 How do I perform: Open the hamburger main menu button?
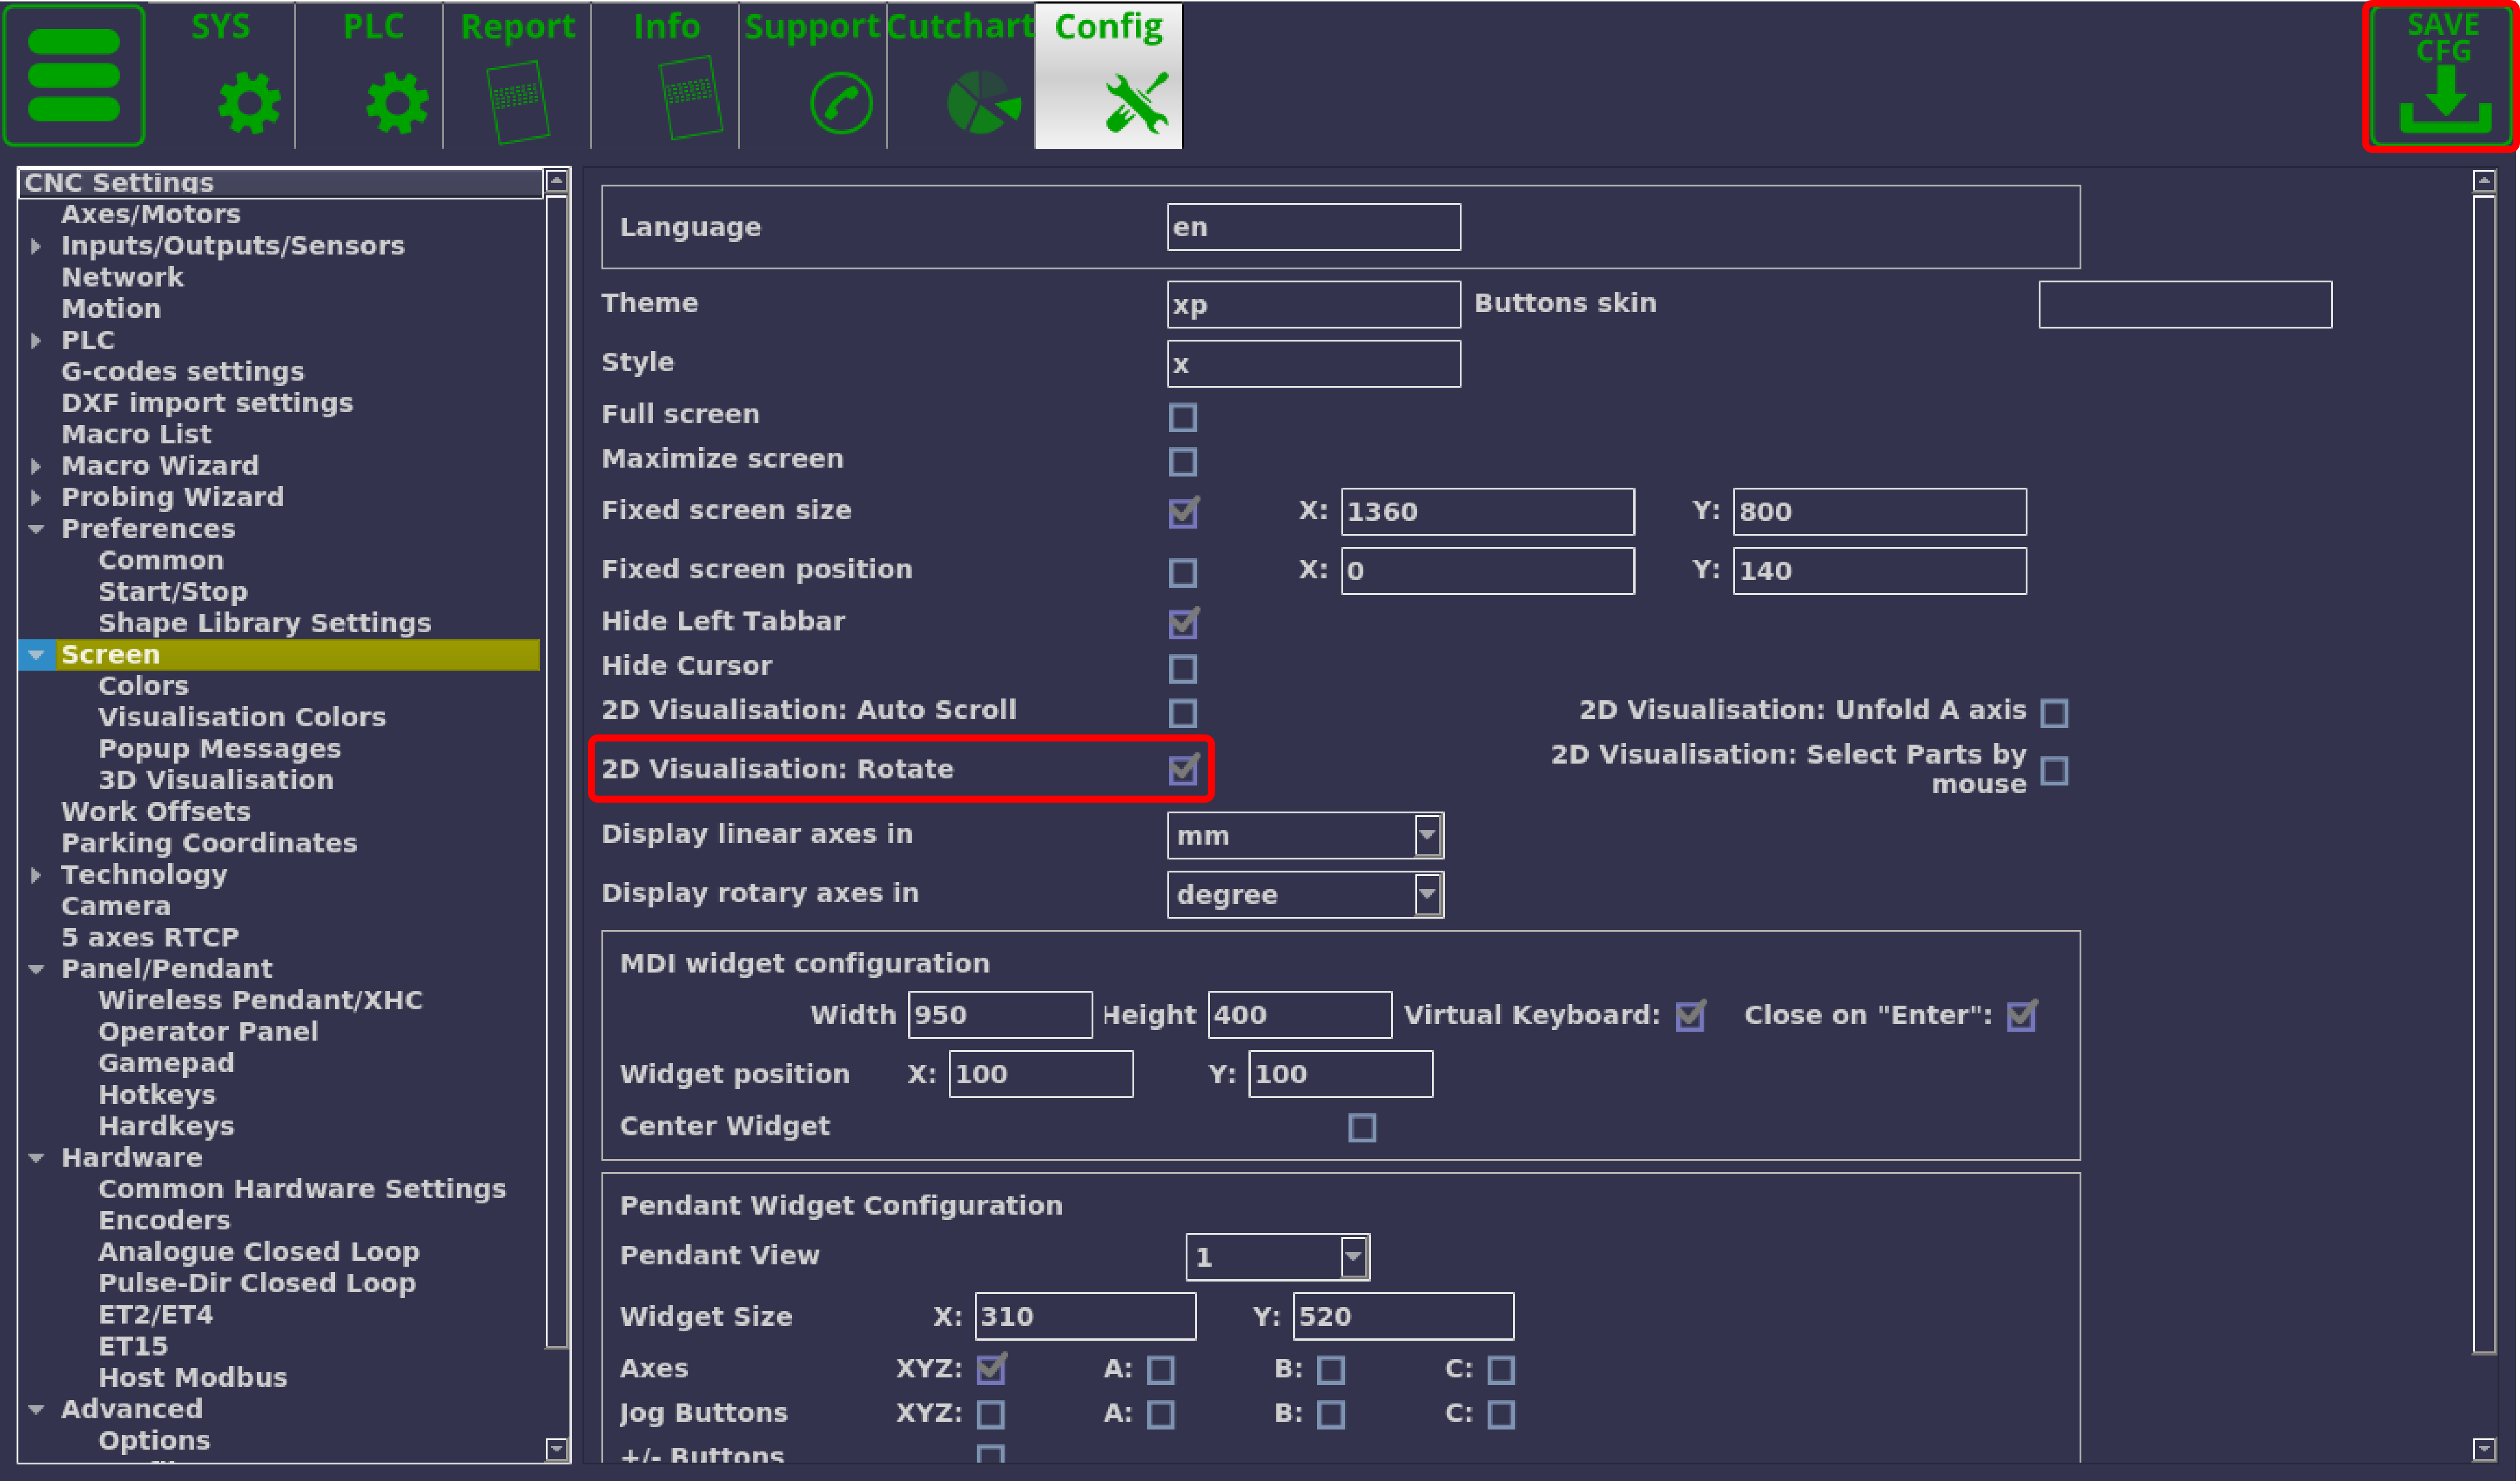pos(74,75)
